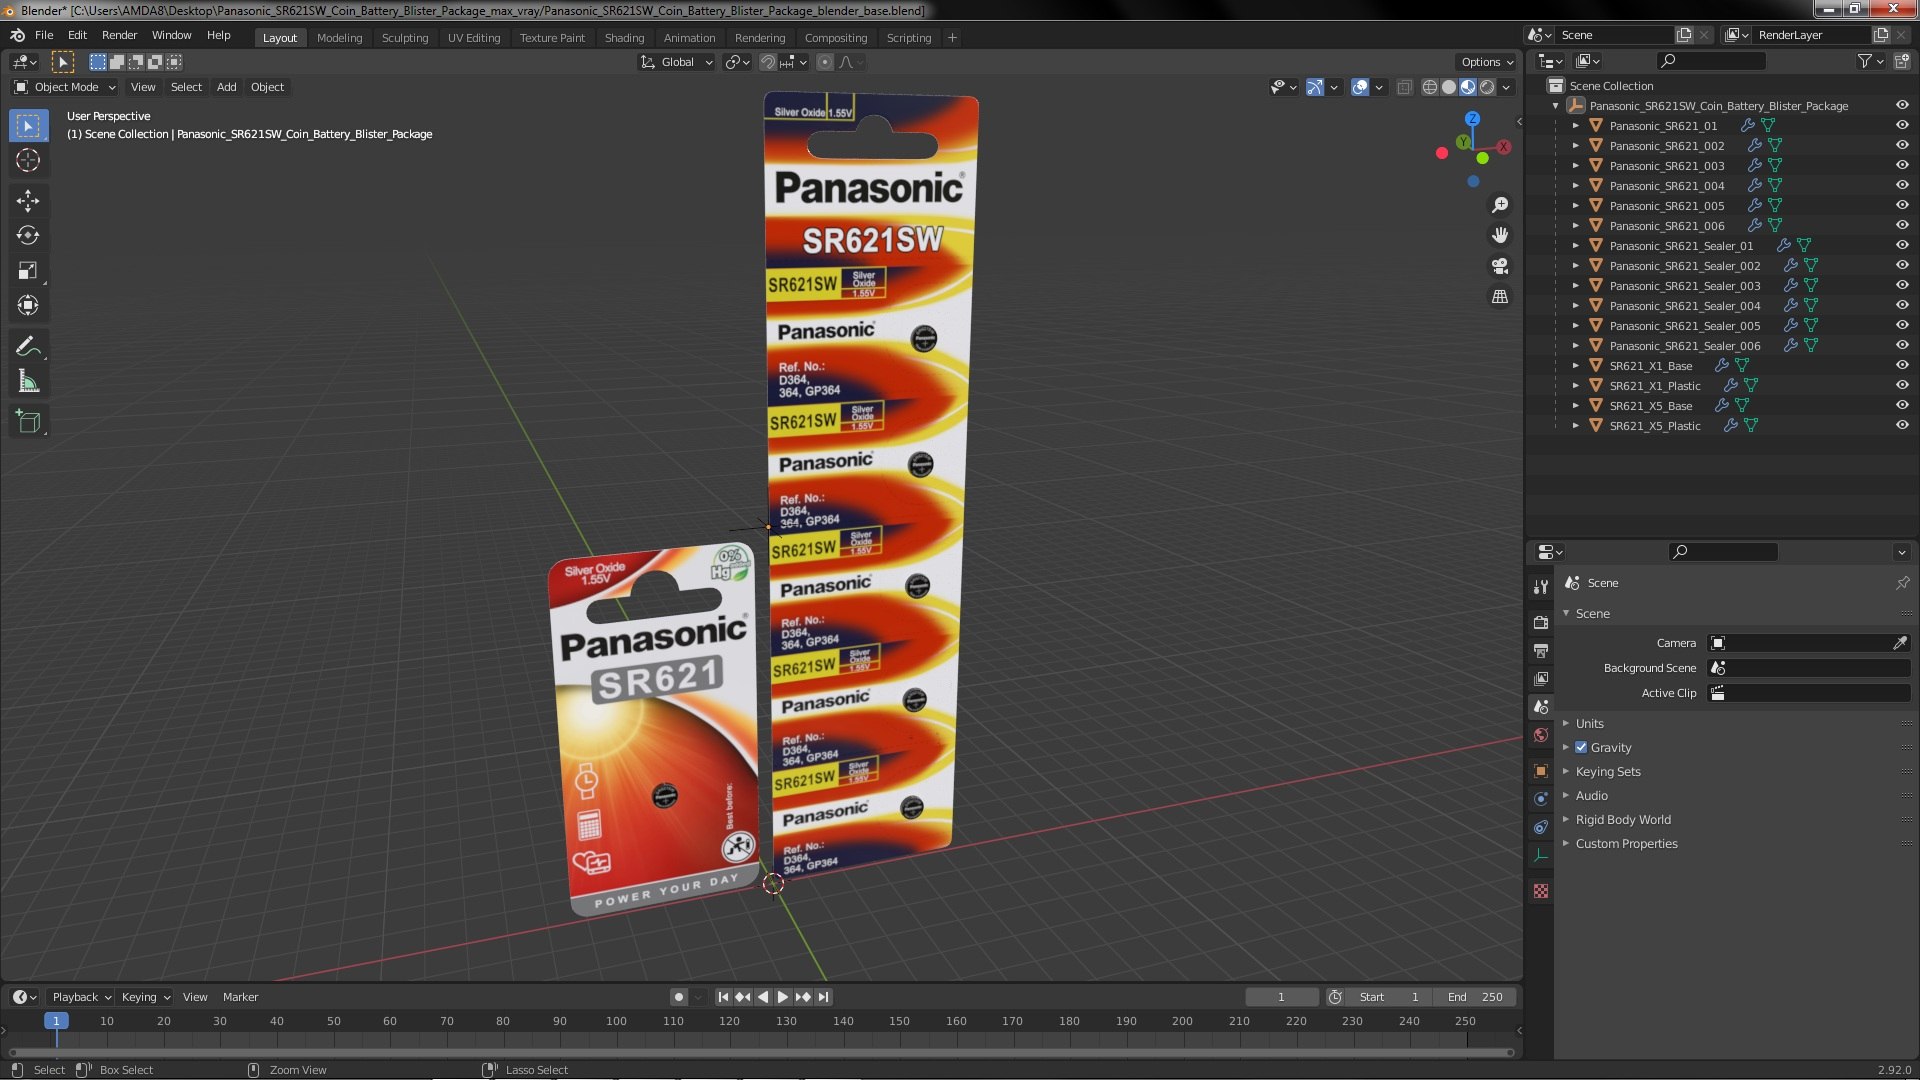Toggle snapping magnet in header

767,62
